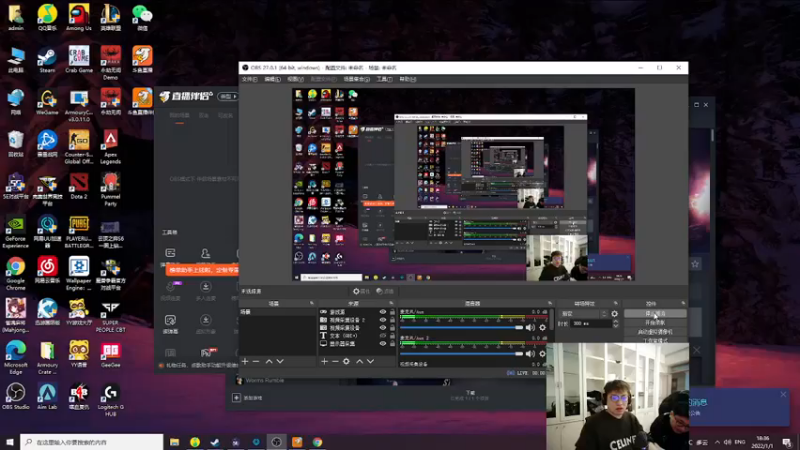Open the Among Us desktop shortcut
Viewport: 800px width, 450px height.
point(79,18)
